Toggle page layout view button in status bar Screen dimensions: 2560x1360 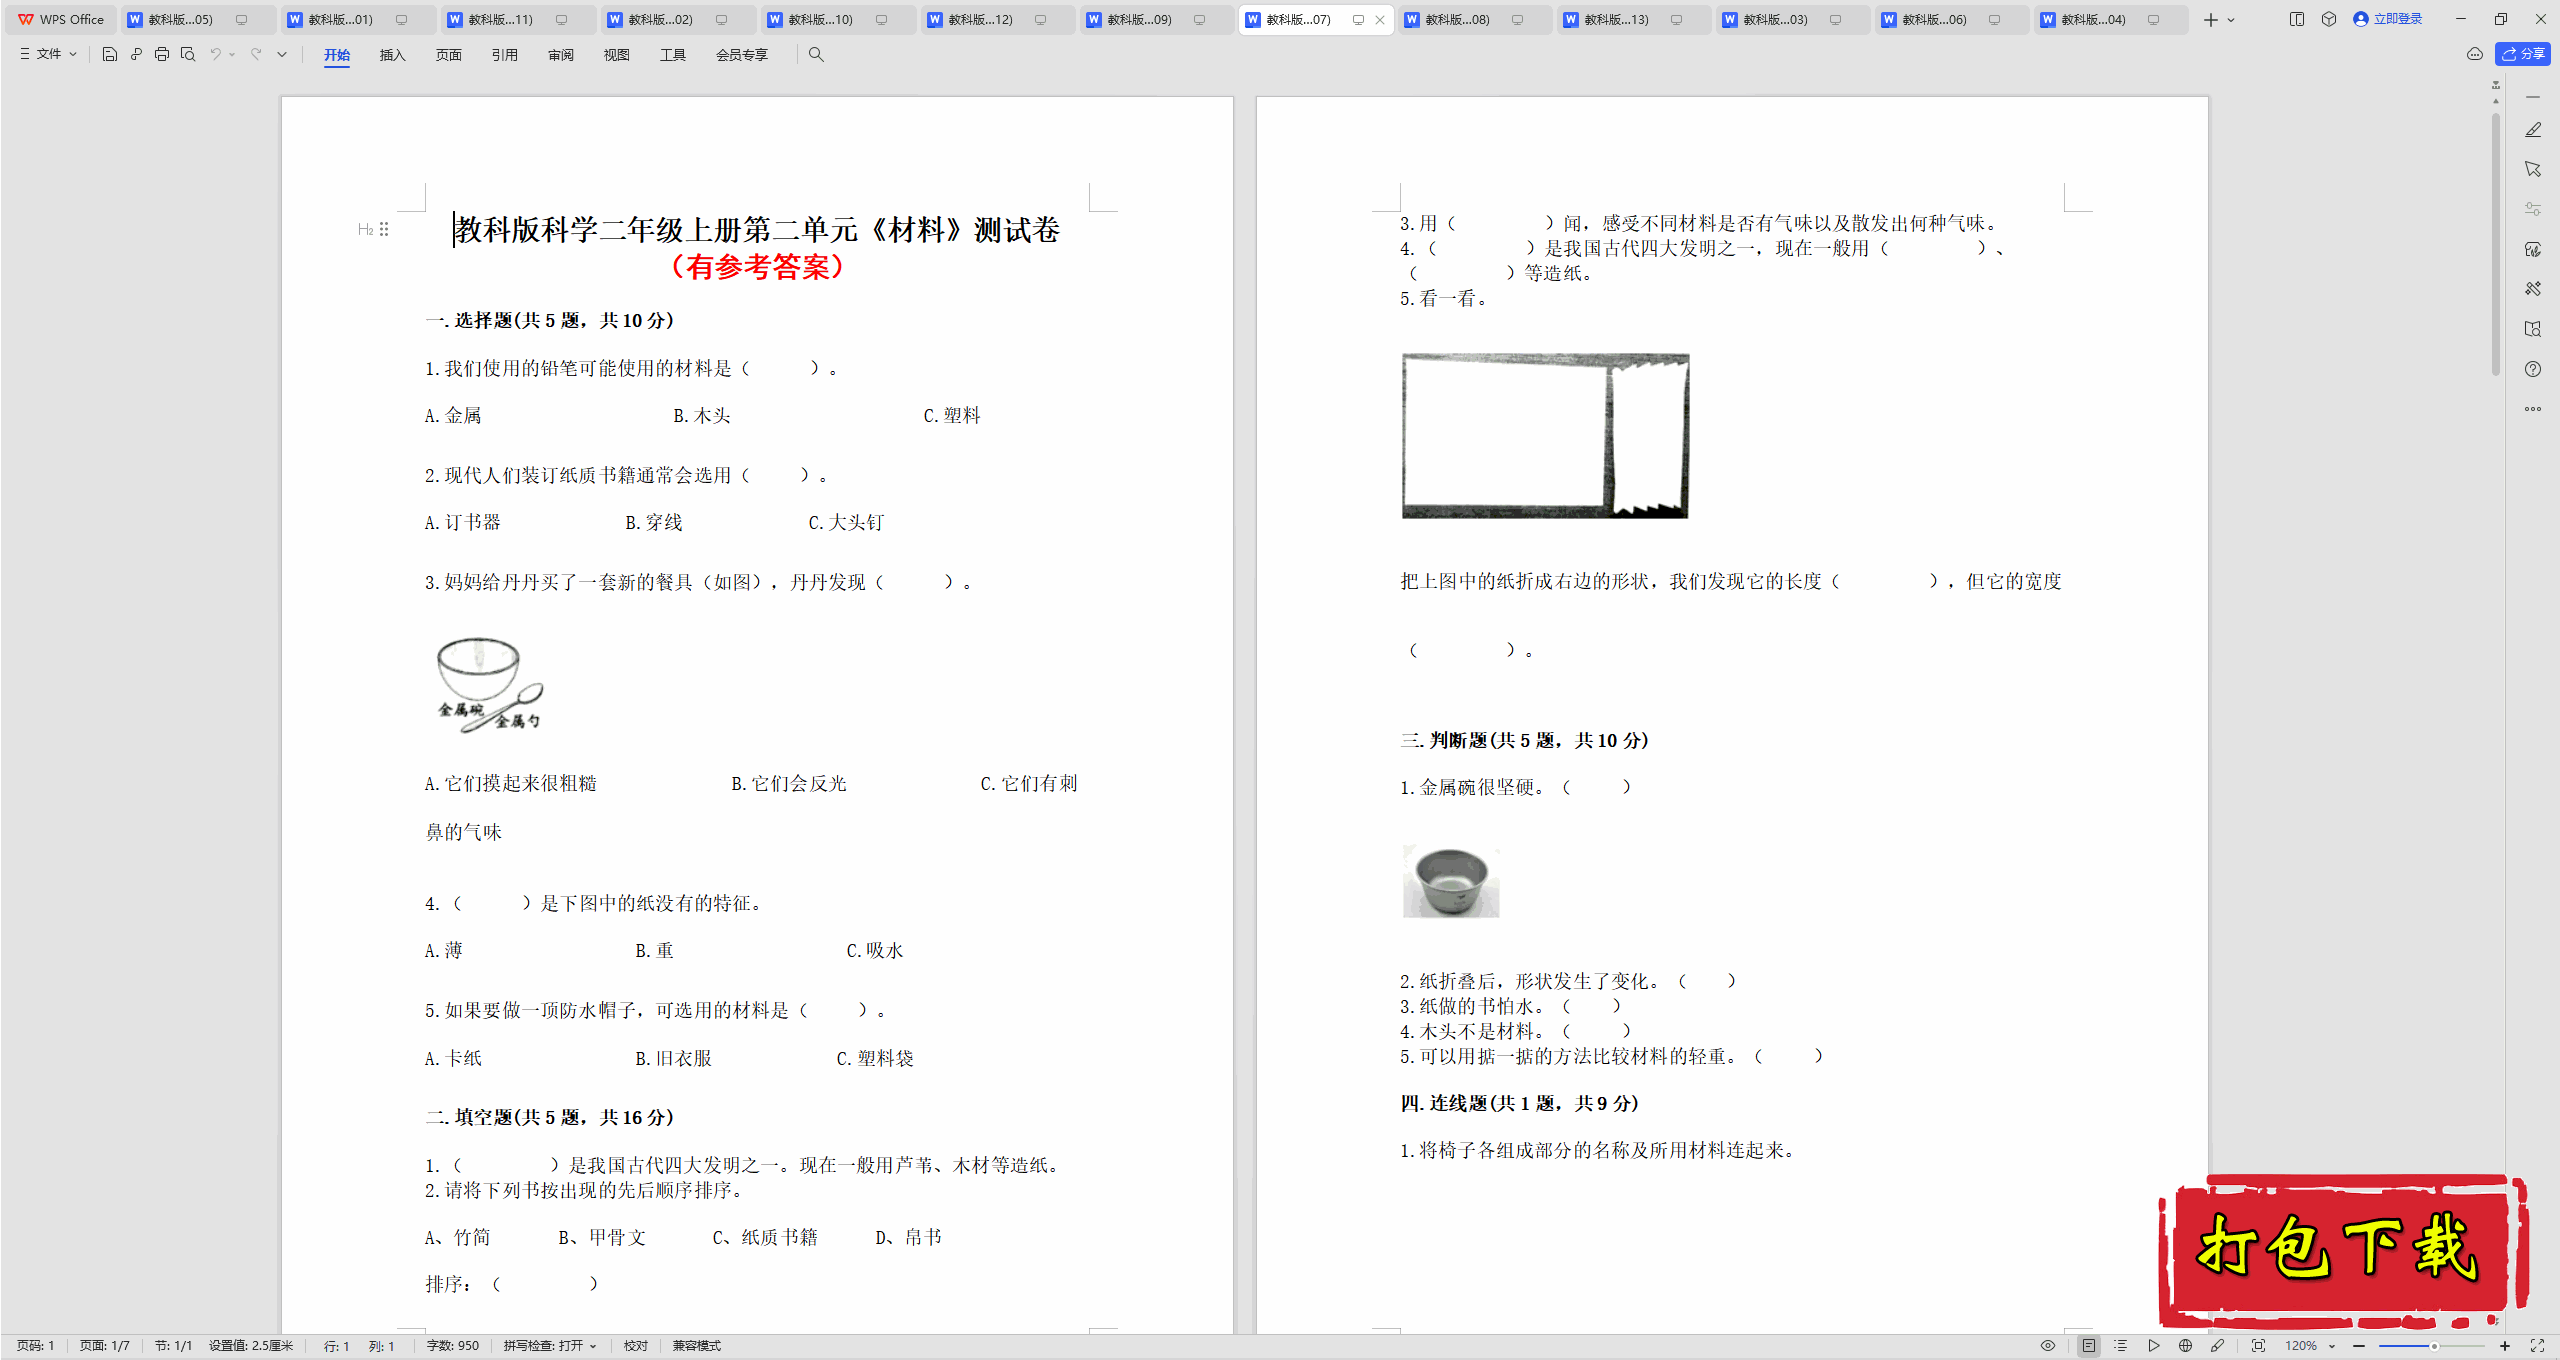coord(2089,1346)
